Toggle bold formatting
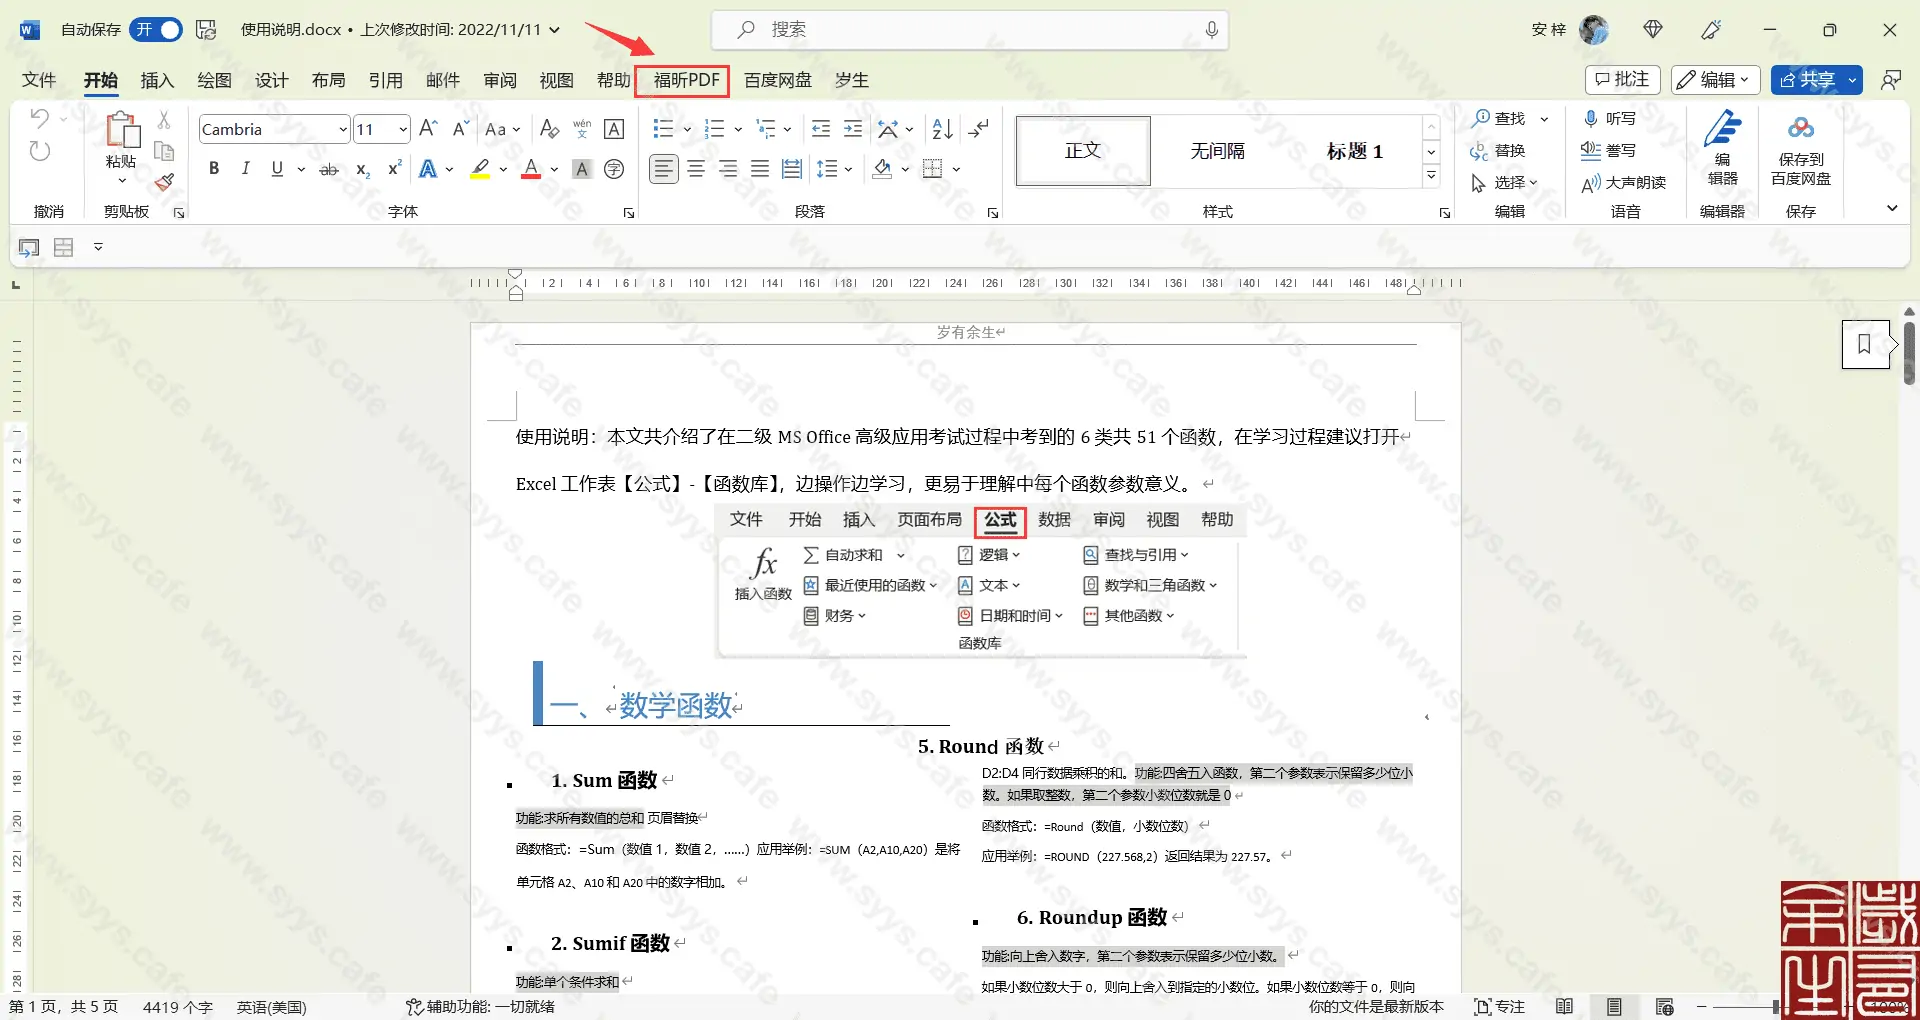The height and width of the screenshot is (1020, 1920). point(212,168)
